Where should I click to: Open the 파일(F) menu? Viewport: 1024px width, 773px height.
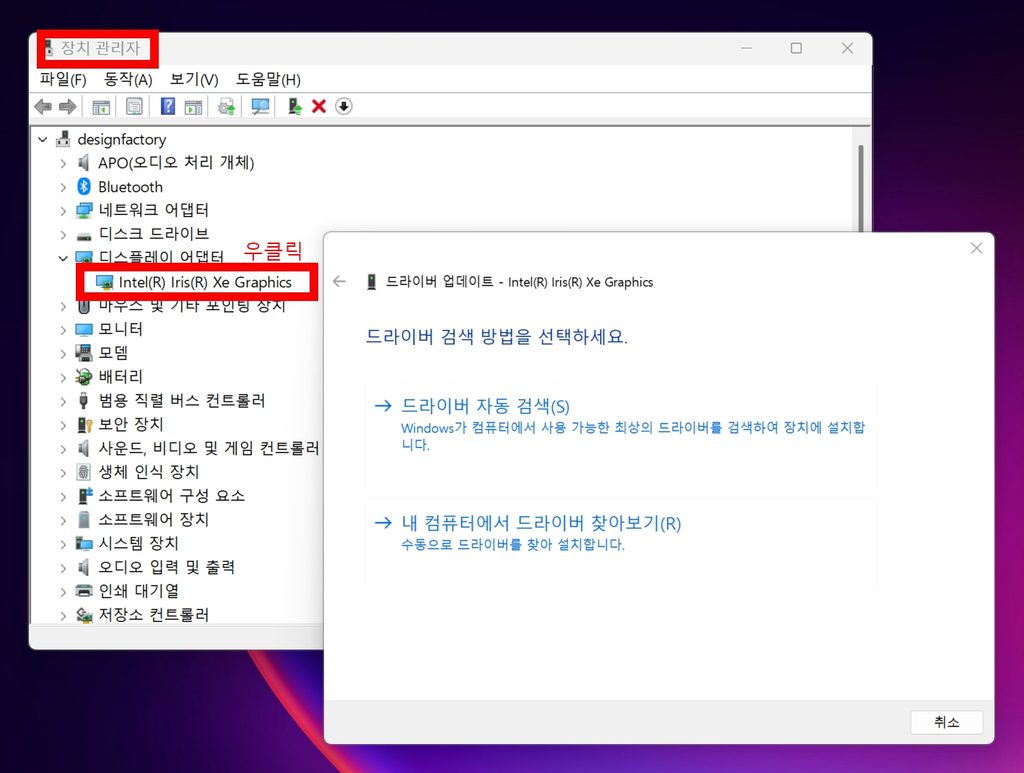click(x=63, y=80)
